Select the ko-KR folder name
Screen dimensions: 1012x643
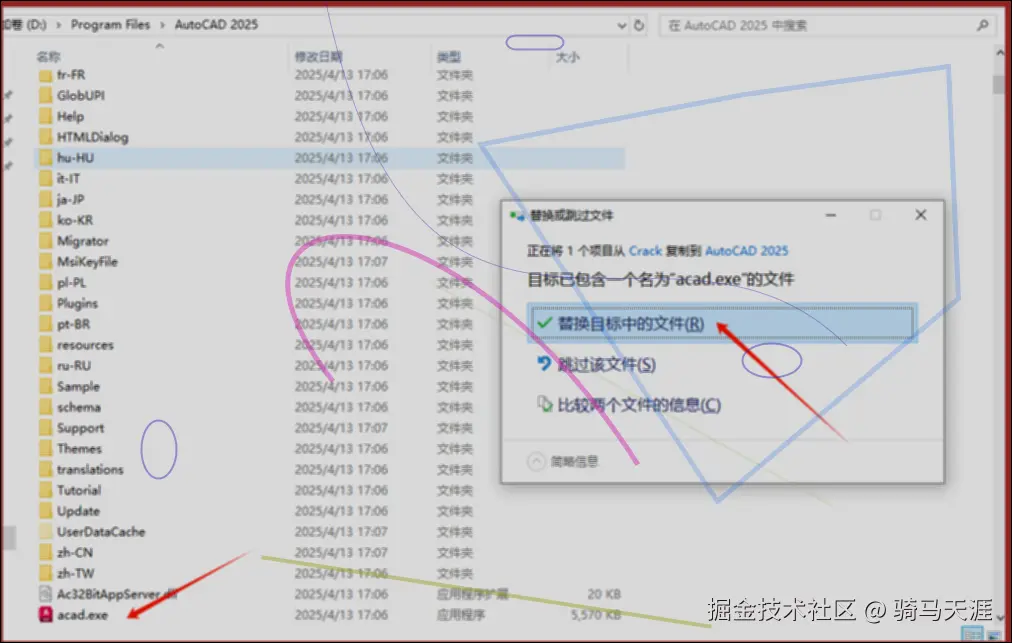click(x=75, y=220)
